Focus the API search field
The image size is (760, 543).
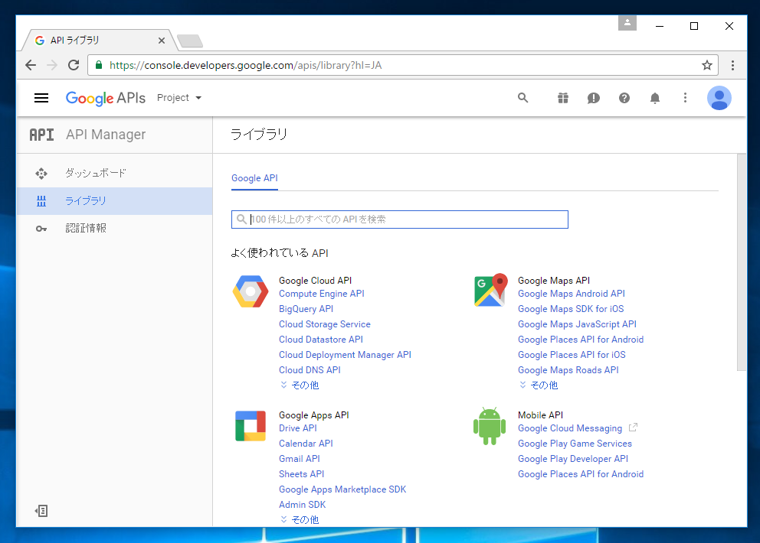[x=400, y=219]
